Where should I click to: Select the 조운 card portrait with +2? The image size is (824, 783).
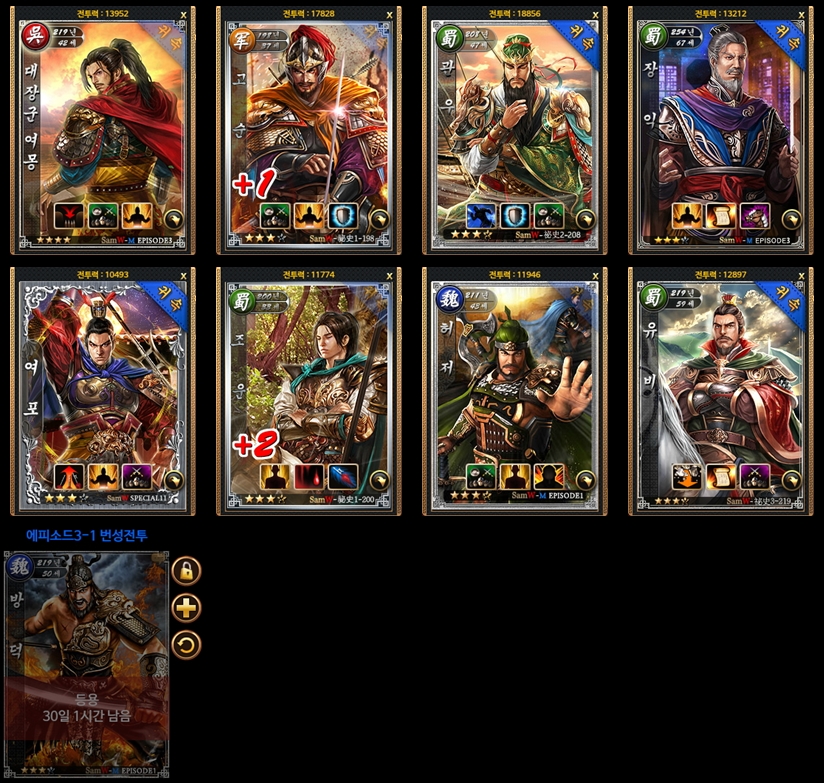309,392
